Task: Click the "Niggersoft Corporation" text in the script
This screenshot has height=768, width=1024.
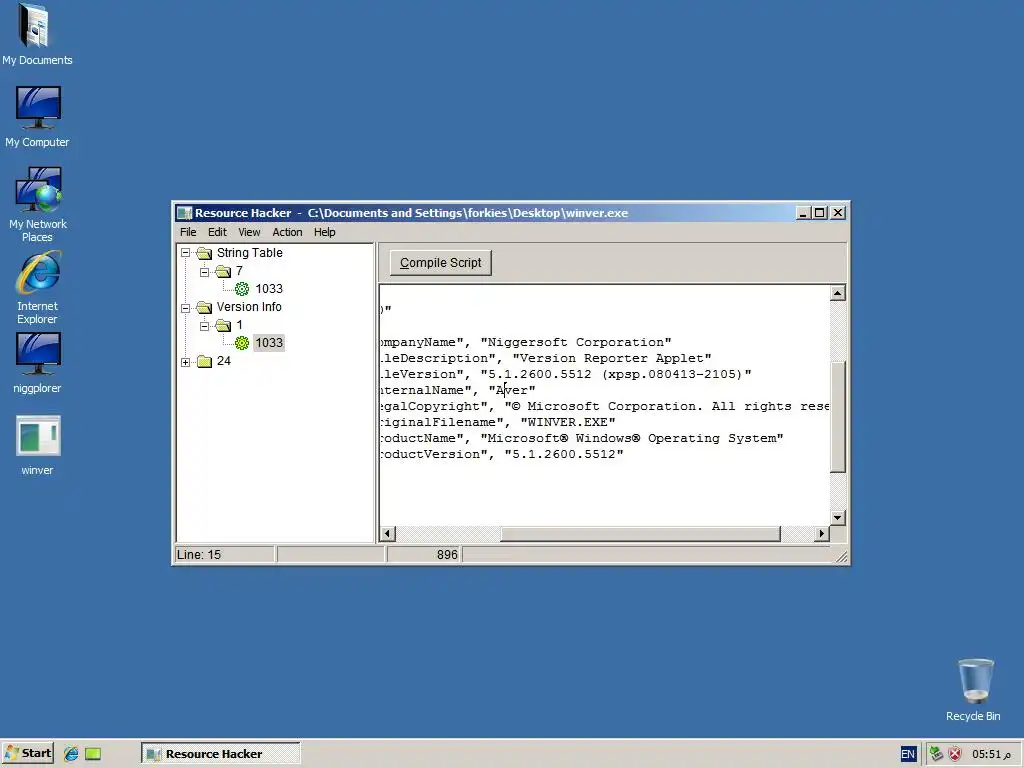Action: point(576,342)
